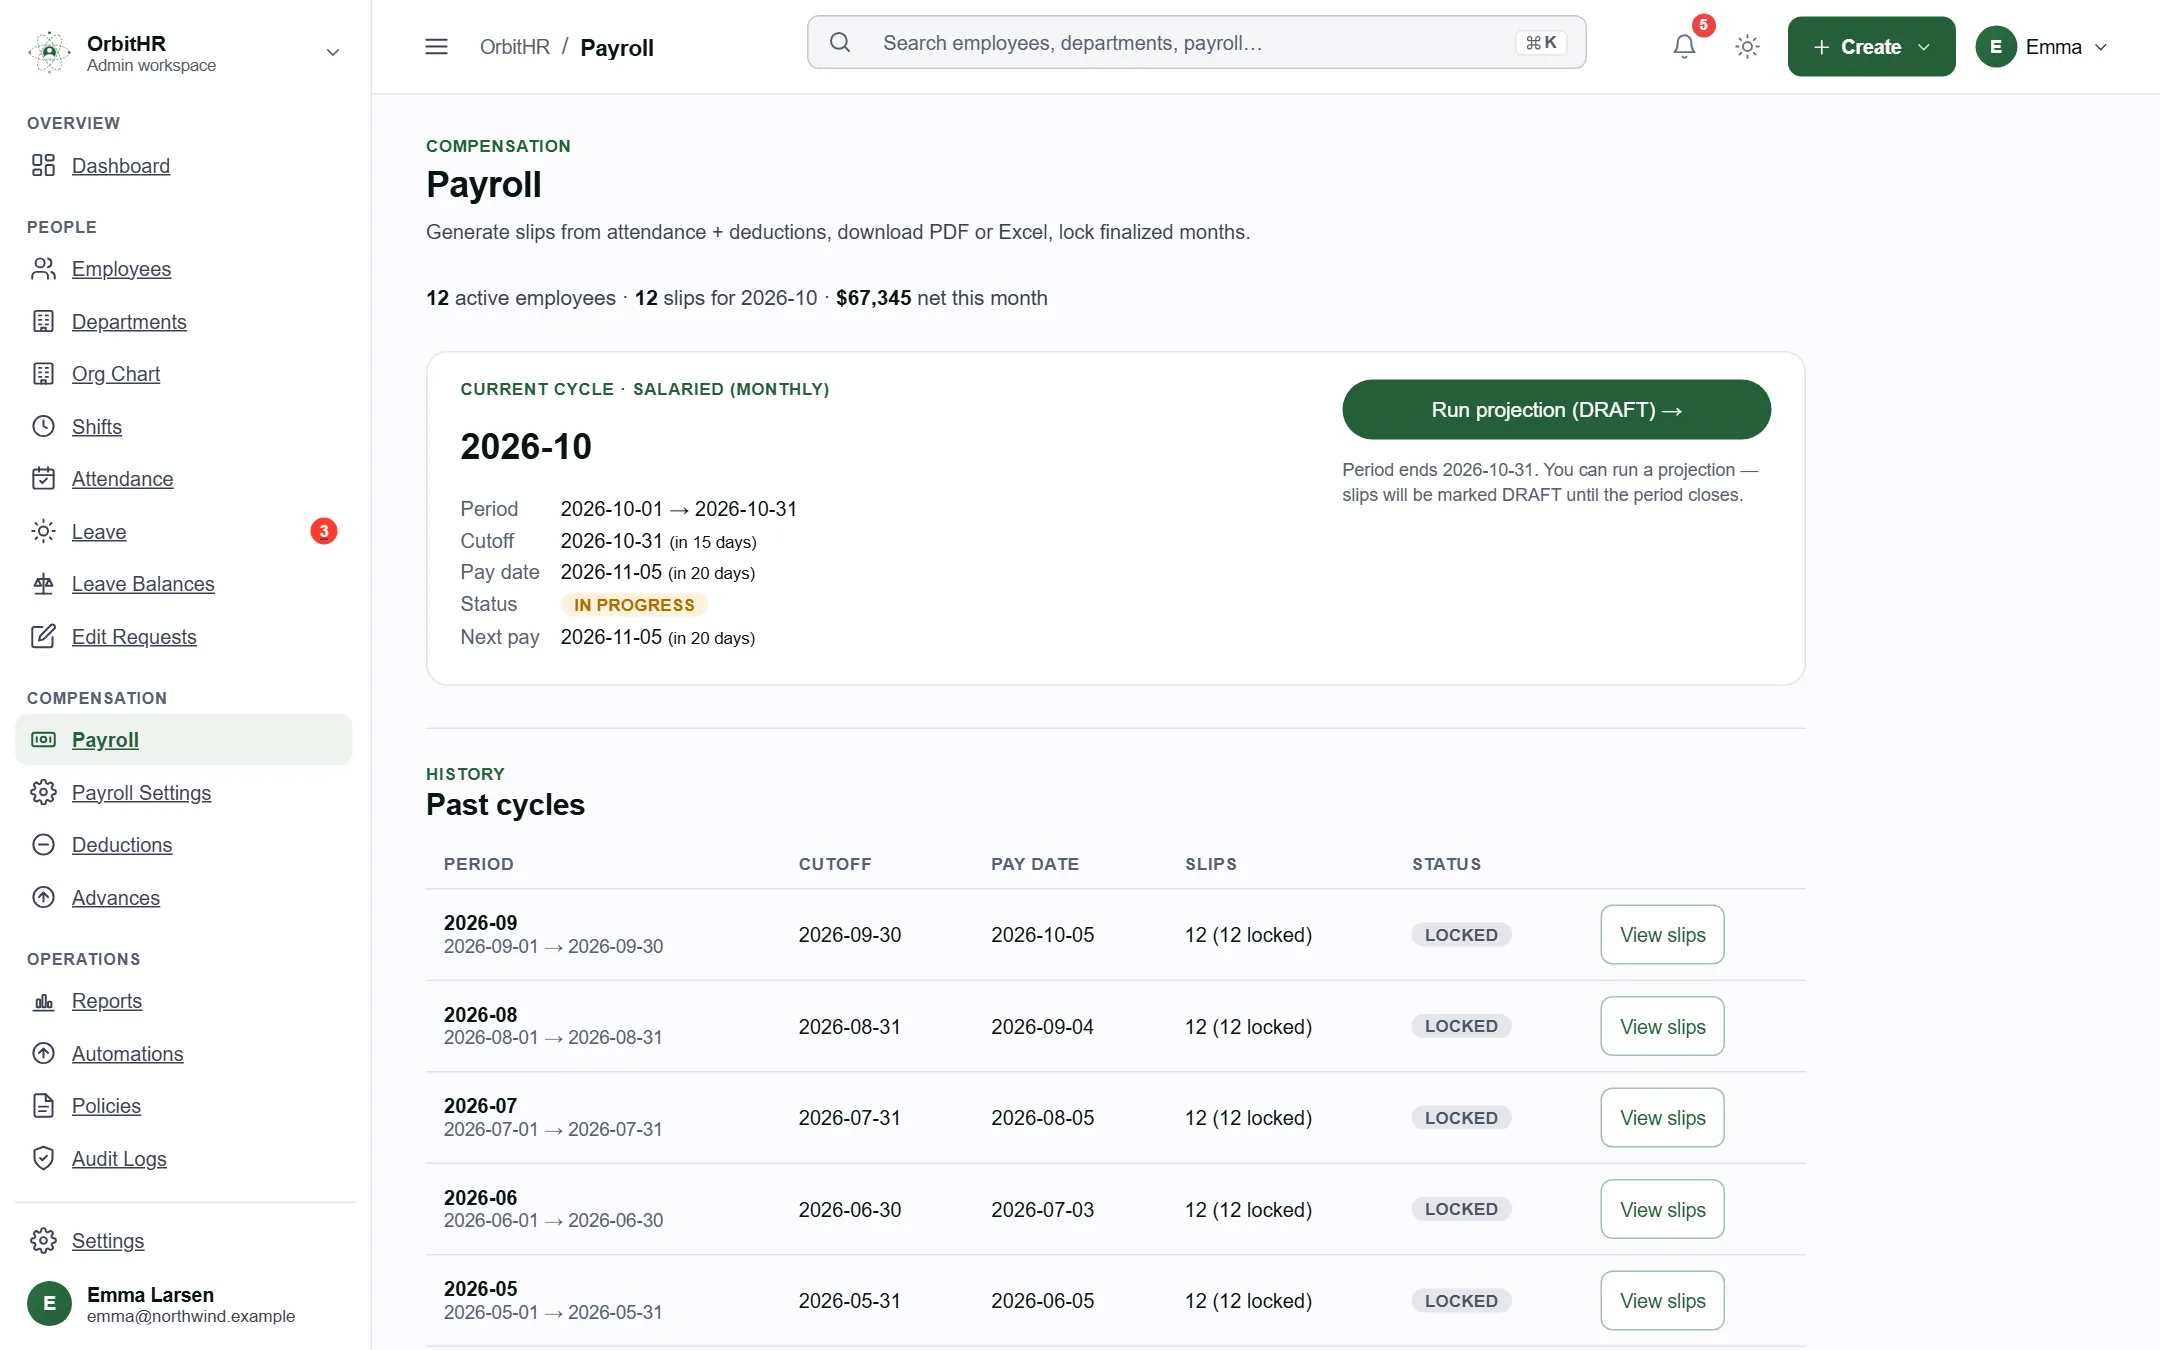Click Emma Larsen avatar in sidebar footer
Viewport: 2160px width, 1350px height.
[x=49, y=1303]
